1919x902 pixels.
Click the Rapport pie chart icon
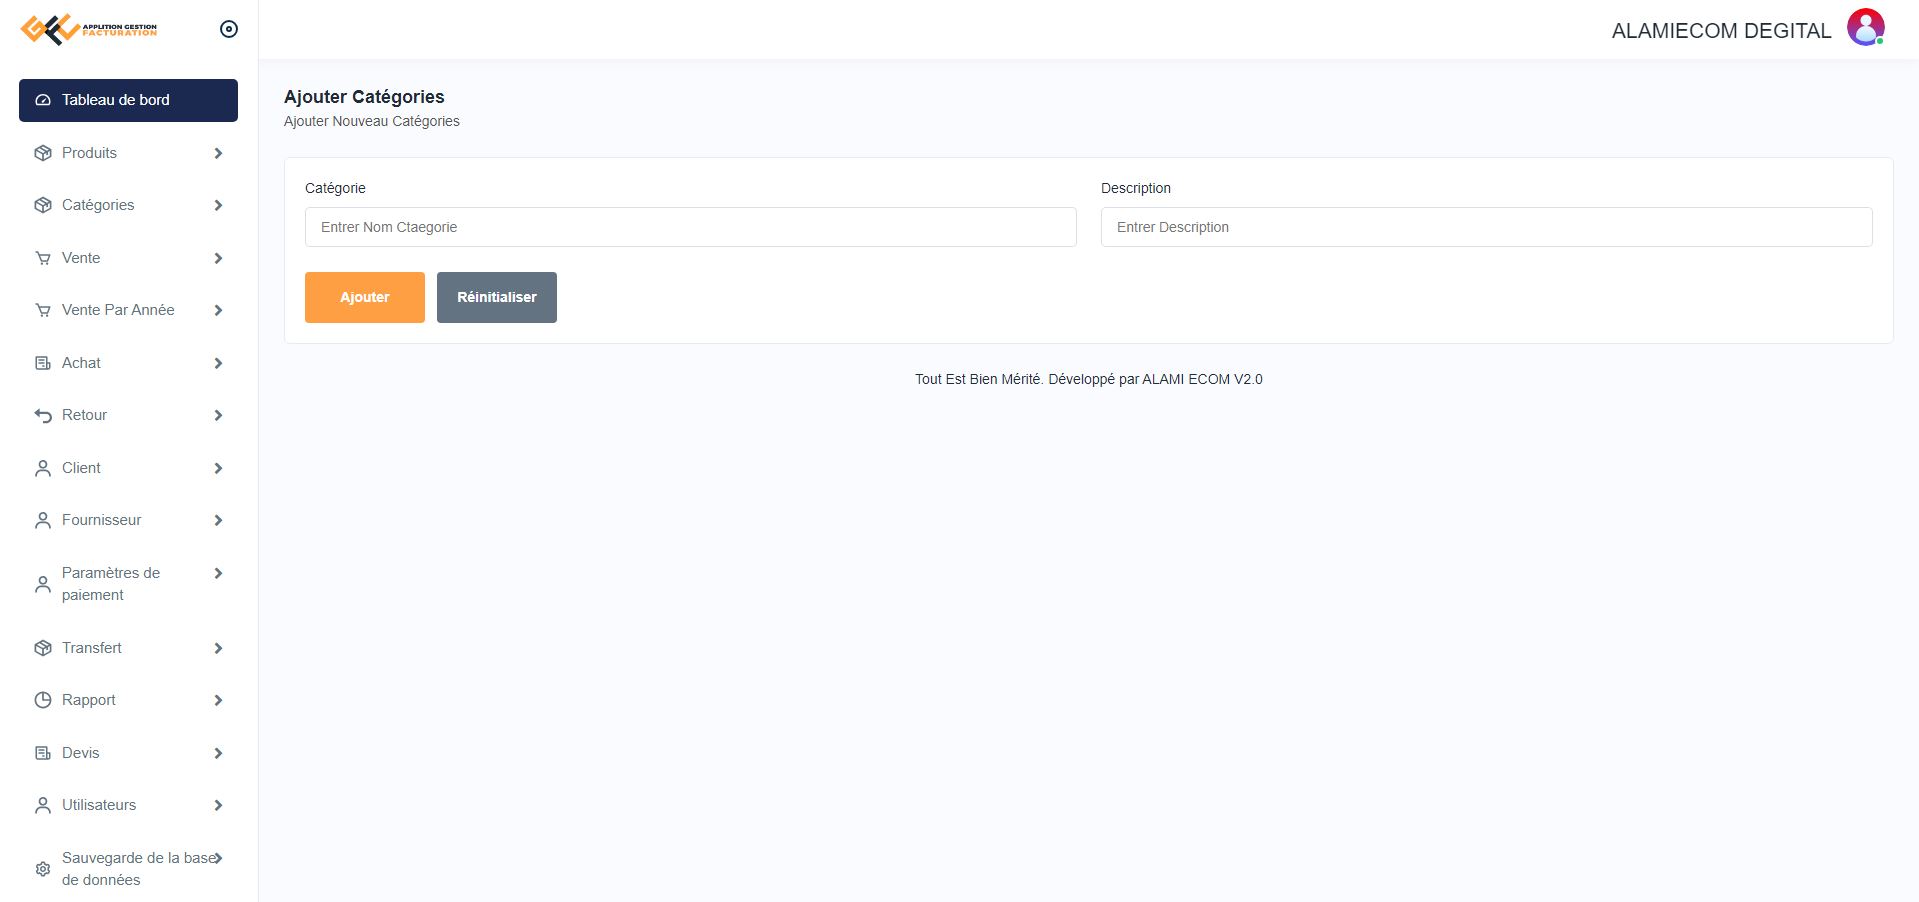click(43, 700)
